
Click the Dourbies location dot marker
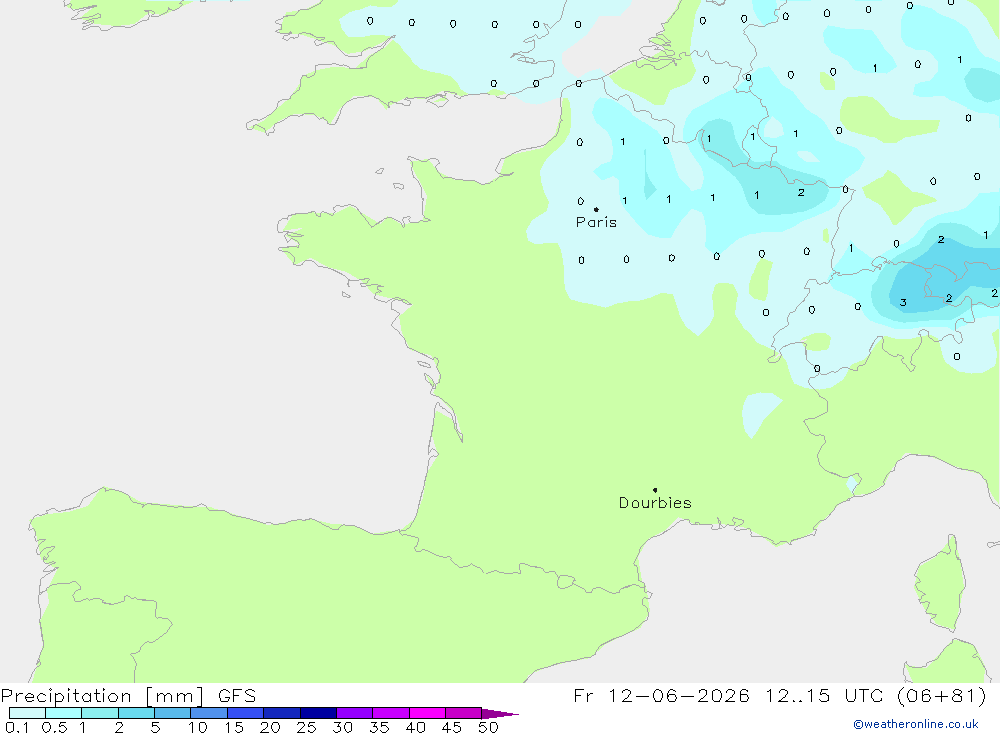click(655, 490)
